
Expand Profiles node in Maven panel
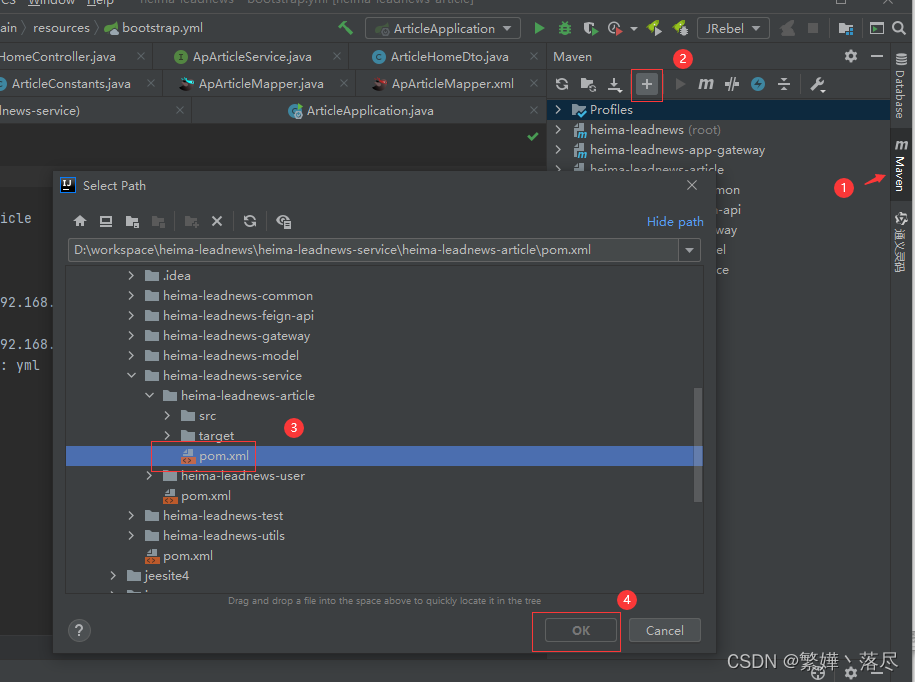tap(558, 110)
